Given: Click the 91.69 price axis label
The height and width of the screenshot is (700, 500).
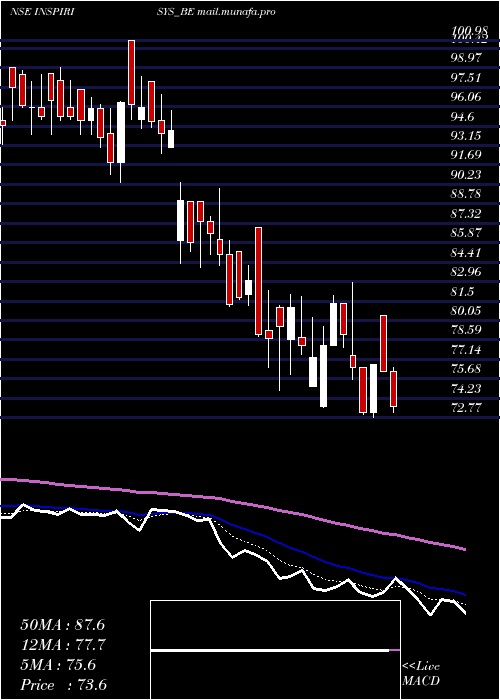Looking at the screenshot, I should [x=466, y=155].
